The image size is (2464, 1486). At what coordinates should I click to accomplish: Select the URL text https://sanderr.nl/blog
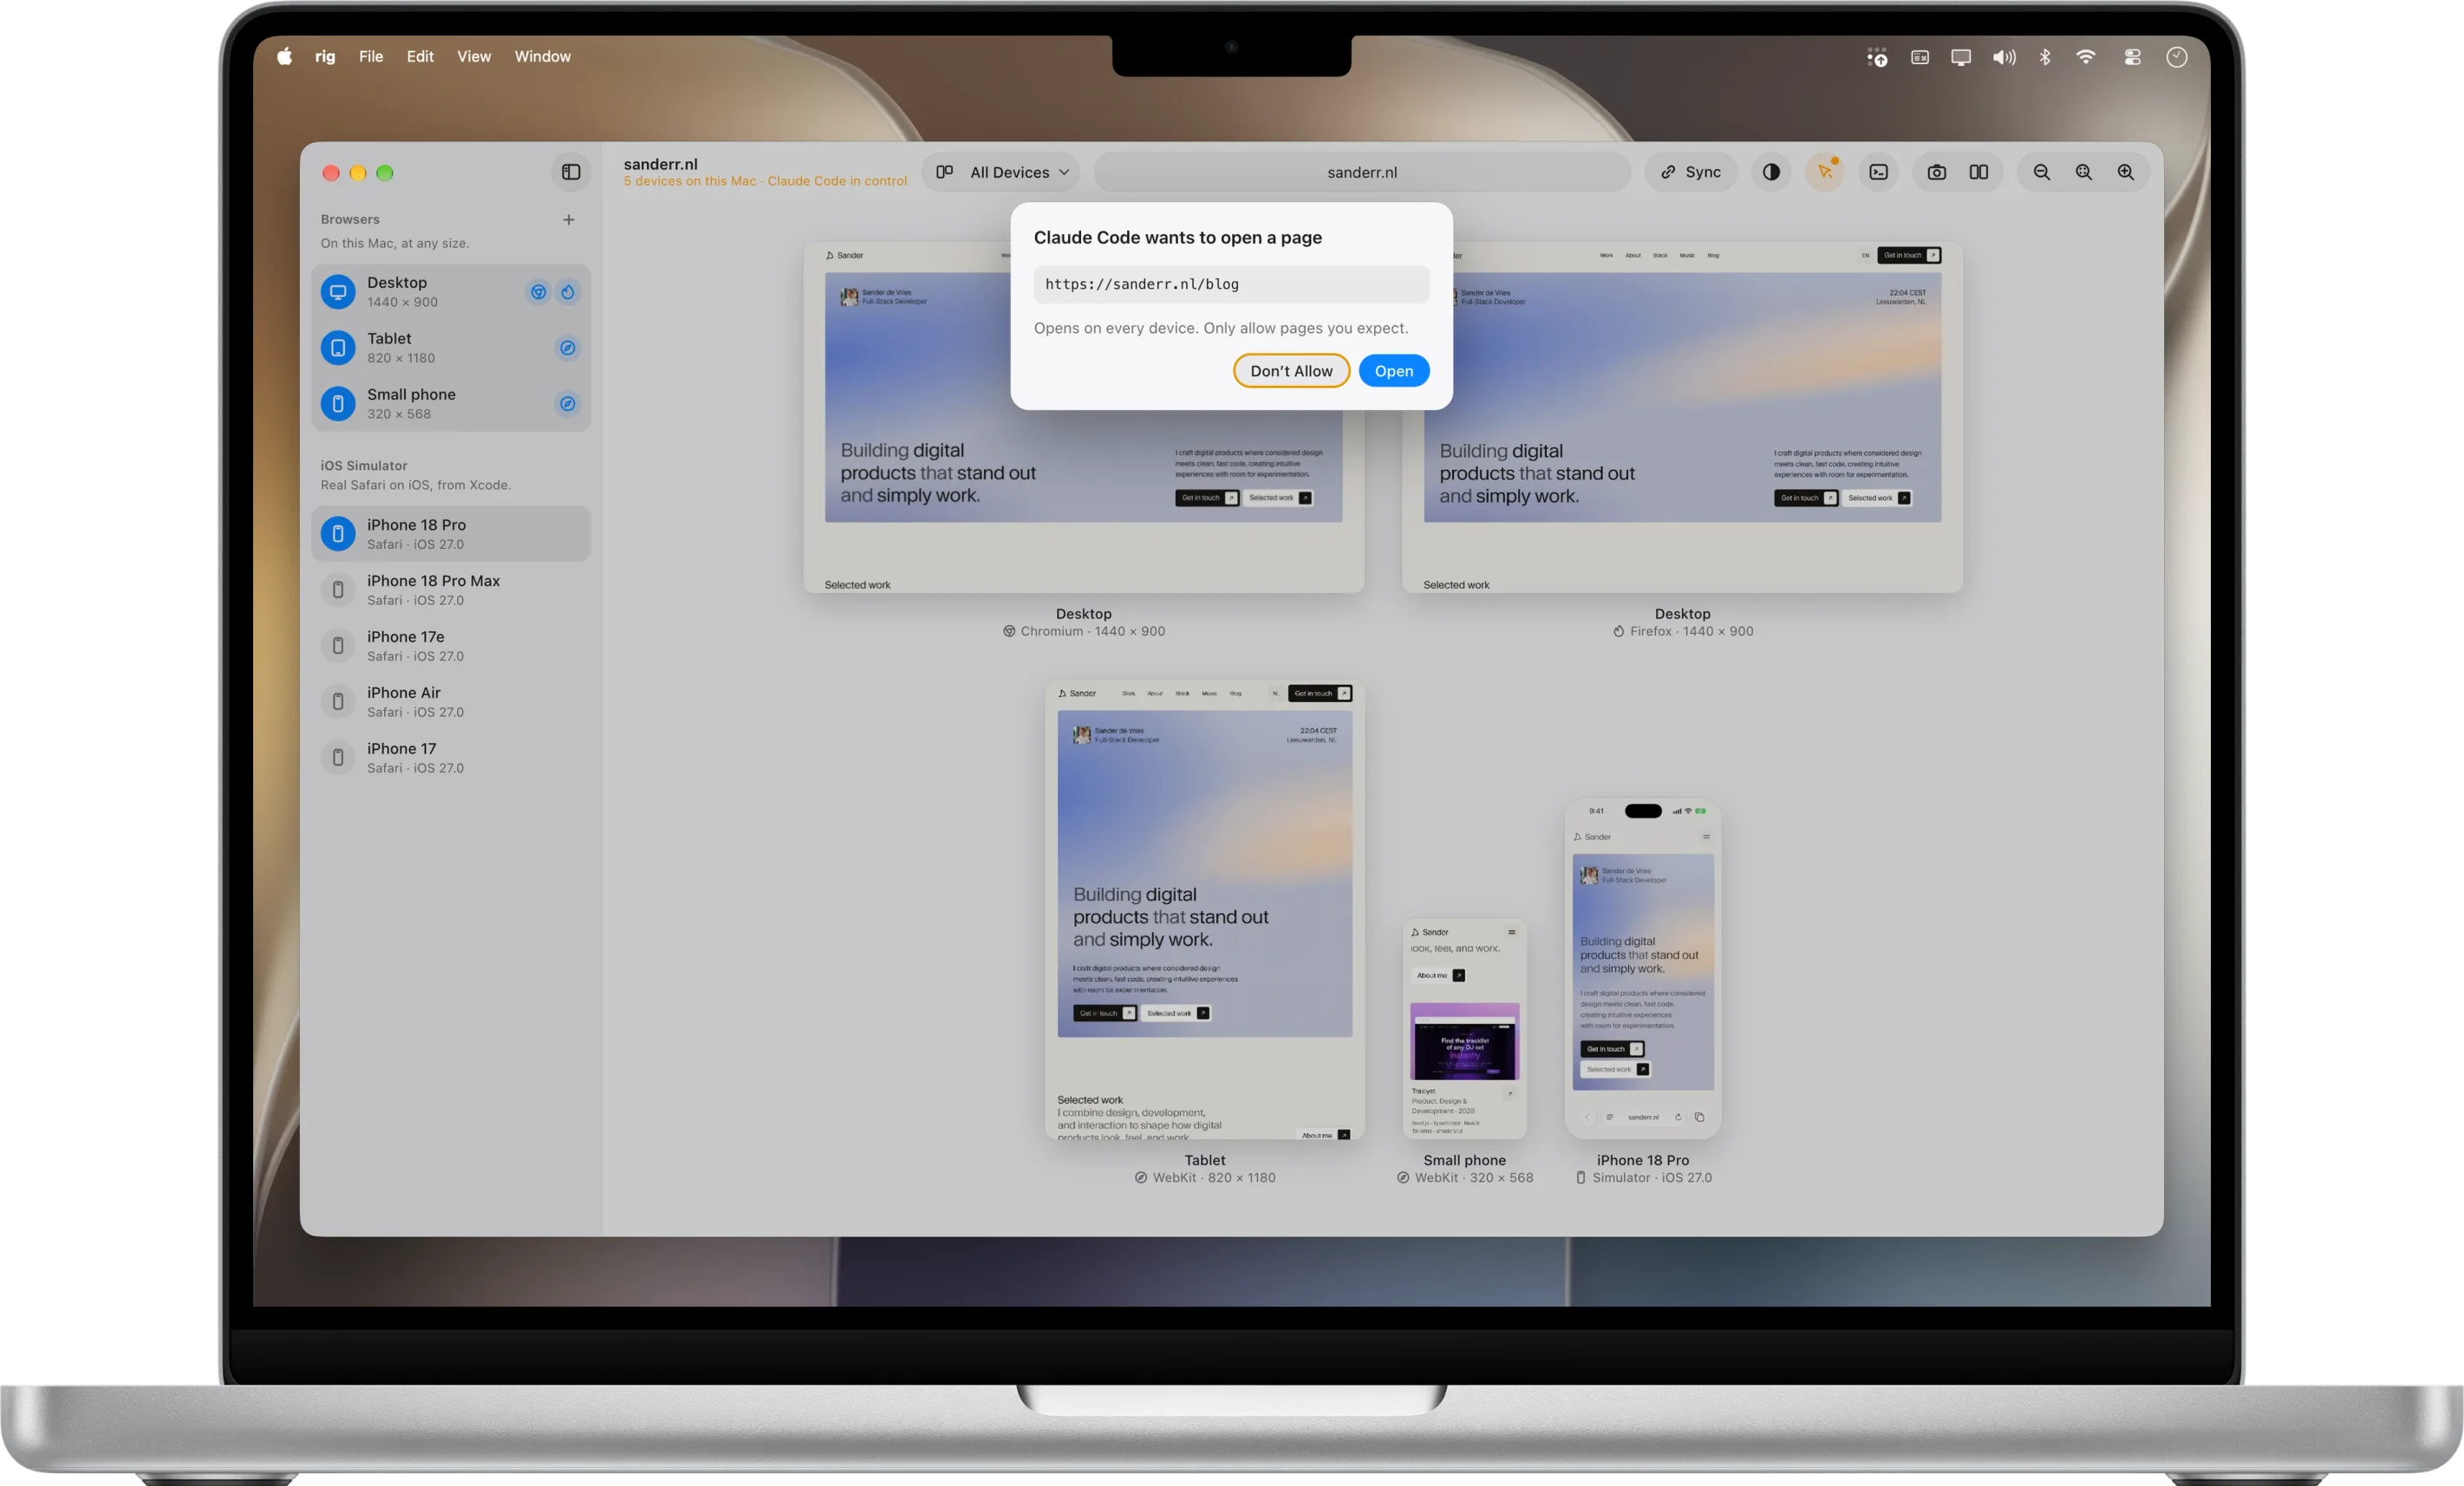pyautogui.click(x=1142, y=284)
